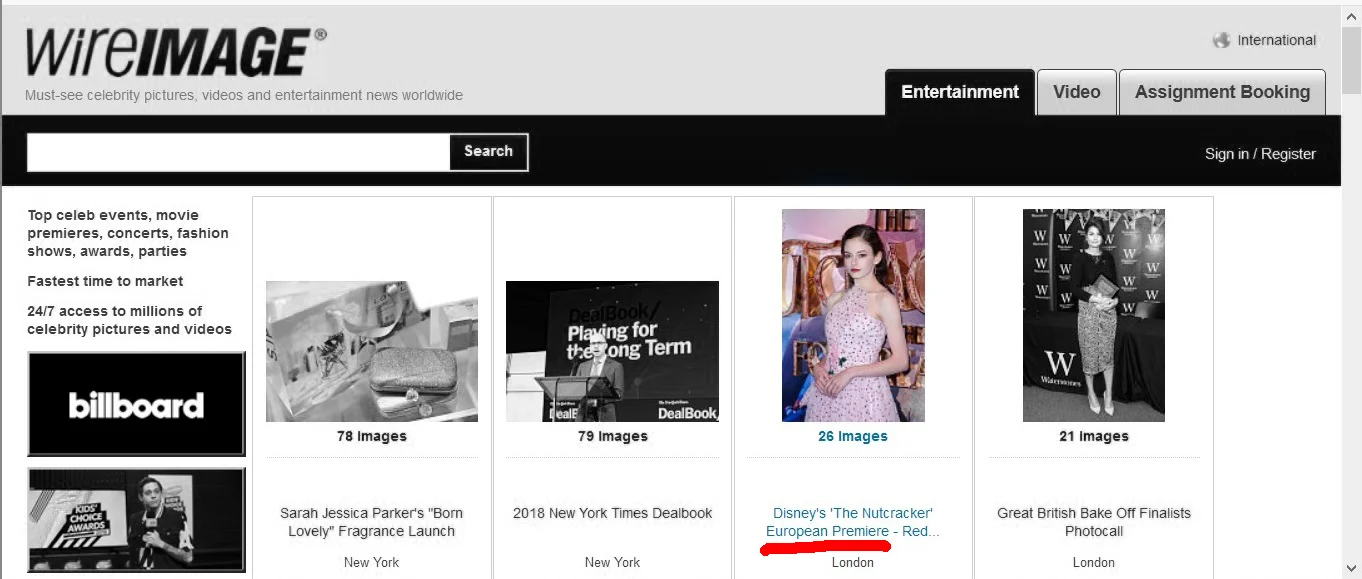
Task: Click 'London' under the Nutcracker card
Action: click(853, 562)
